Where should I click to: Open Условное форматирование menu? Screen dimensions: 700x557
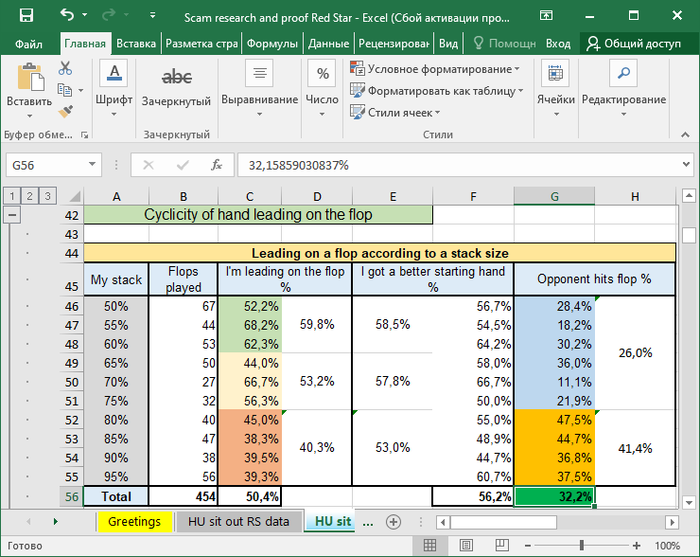435,69
